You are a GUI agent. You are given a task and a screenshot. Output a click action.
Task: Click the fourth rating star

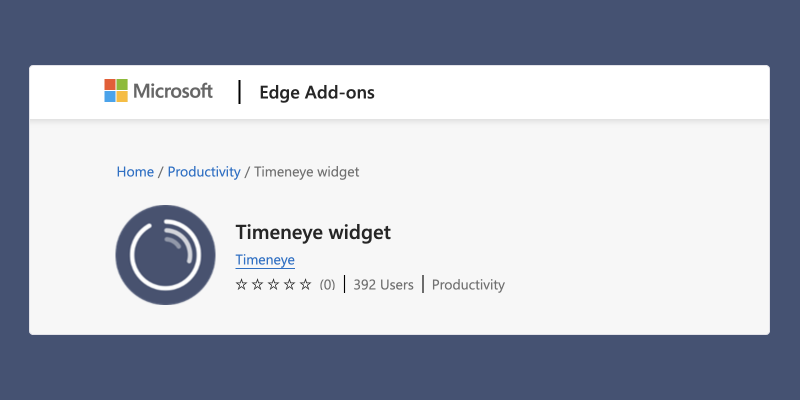(289, 285)
